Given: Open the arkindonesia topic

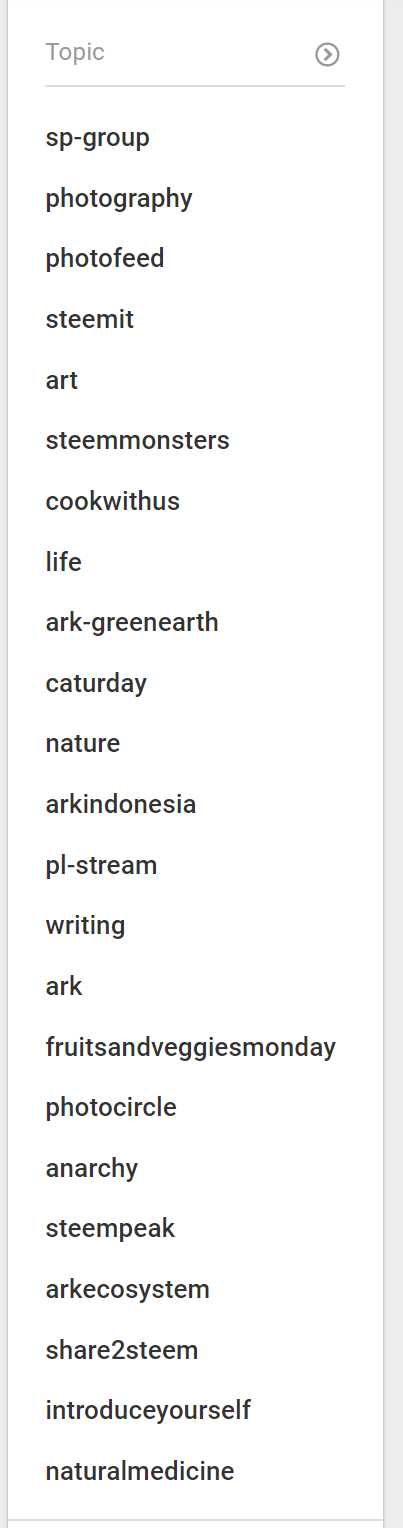Looking at the screenshot, I should pos(120,805).
